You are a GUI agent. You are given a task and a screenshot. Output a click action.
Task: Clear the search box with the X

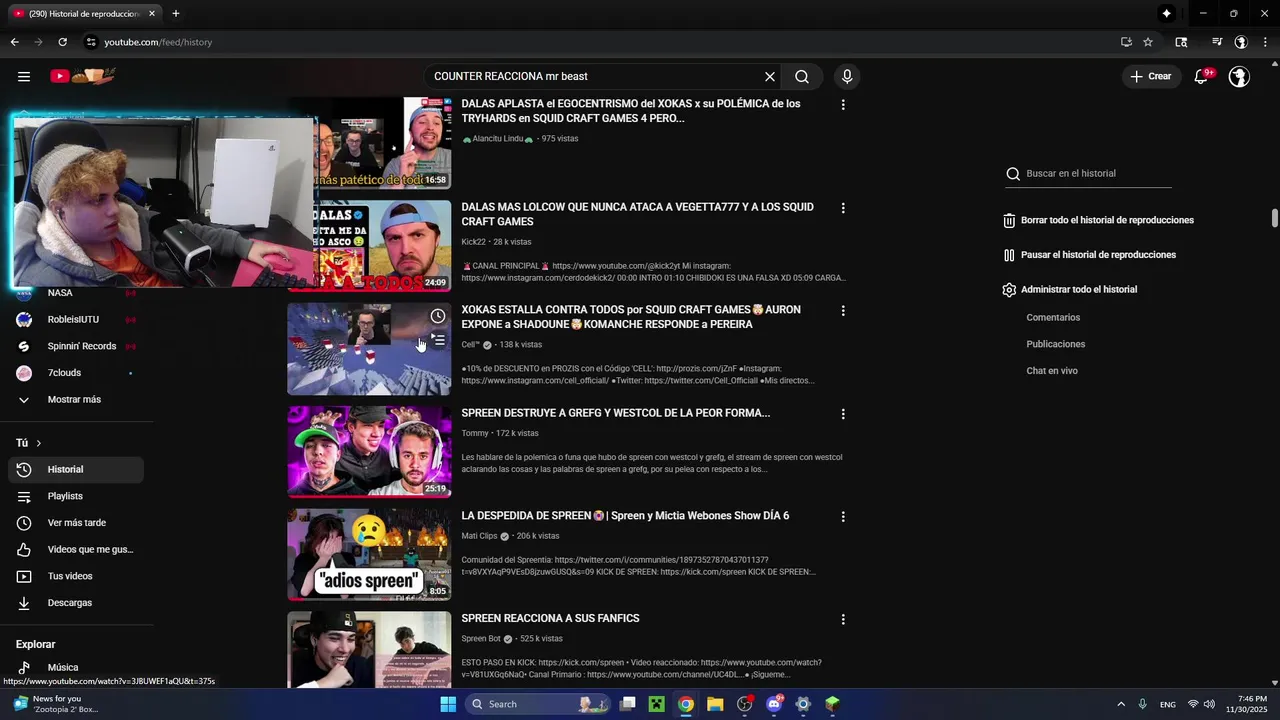point(770,76)
